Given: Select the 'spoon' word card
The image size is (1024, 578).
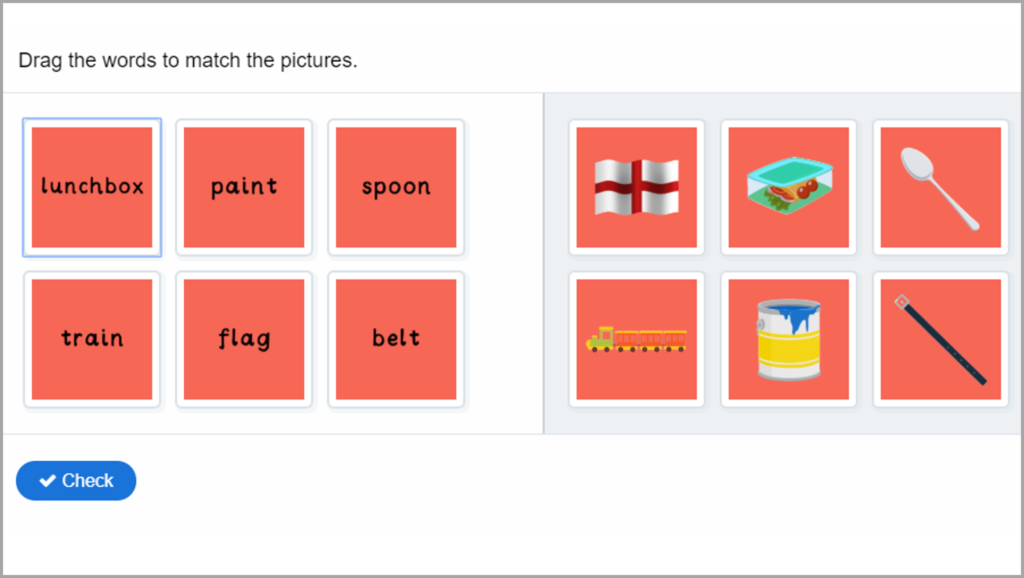Looking at the screenshot, I should [396, 187].
